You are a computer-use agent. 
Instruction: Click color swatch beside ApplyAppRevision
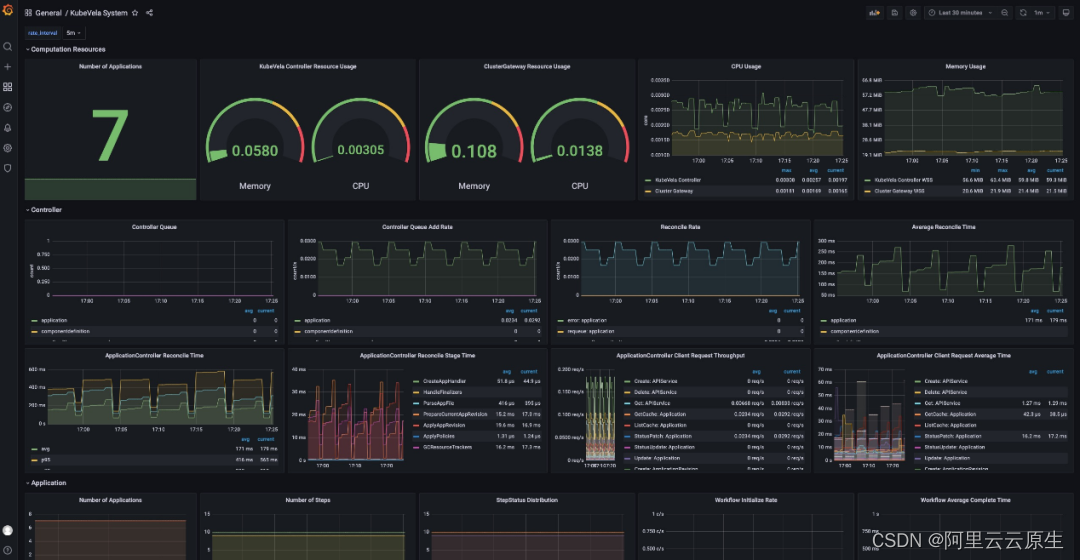(417, 425)
